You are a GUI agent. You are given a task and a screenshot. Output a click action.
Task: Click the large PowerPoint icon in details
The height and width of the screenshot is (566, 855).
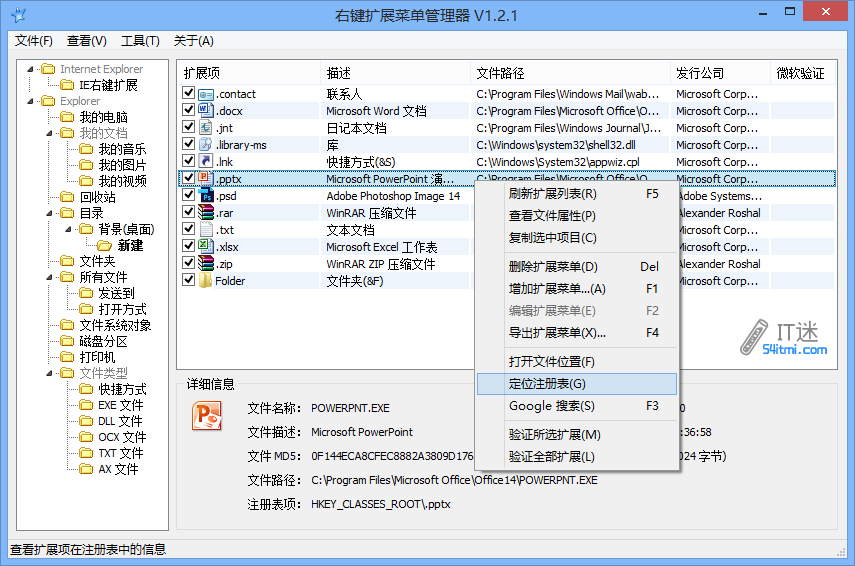pos(207,416)
